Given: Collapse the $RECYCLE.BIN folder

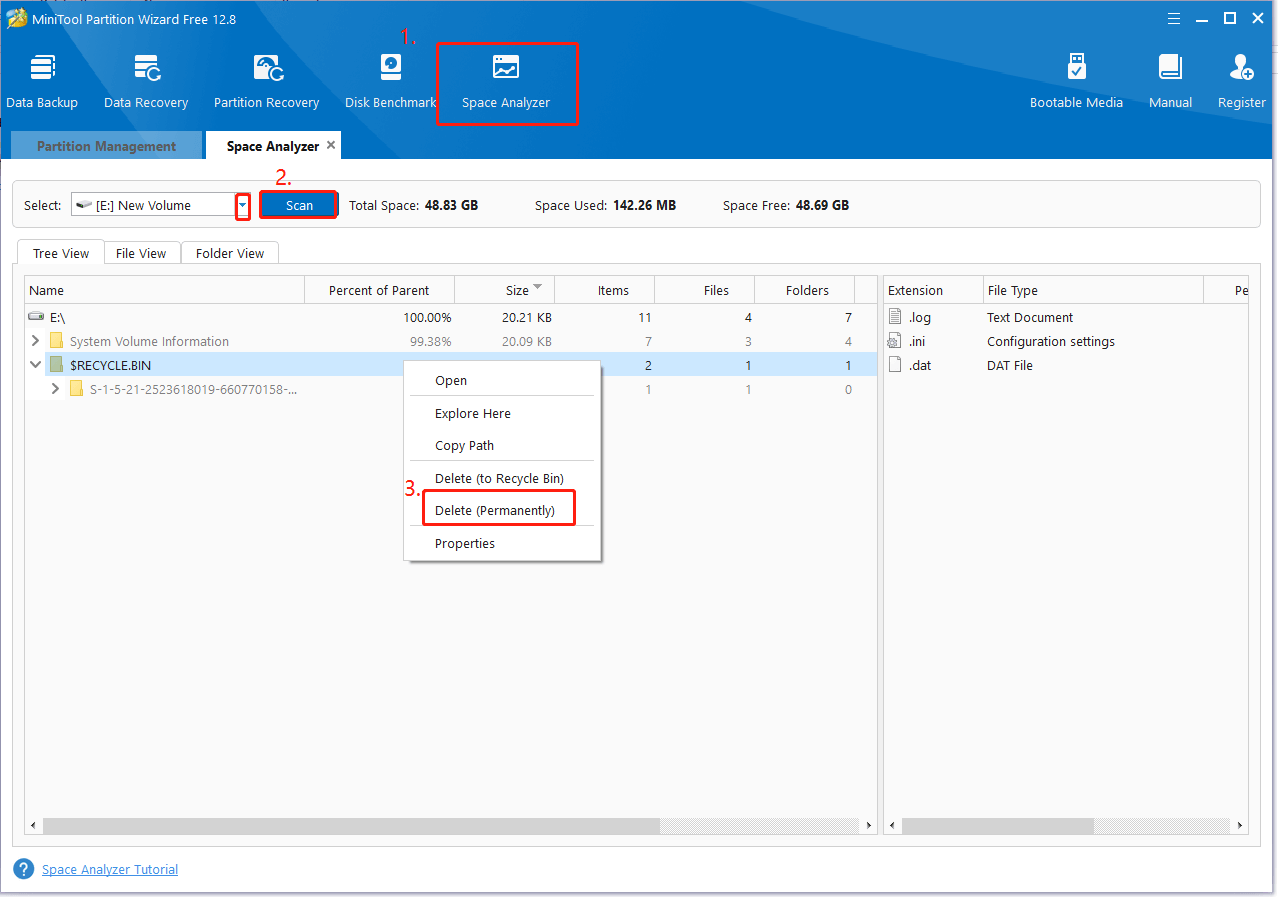Looking at the screenshot, I should 37,365.
